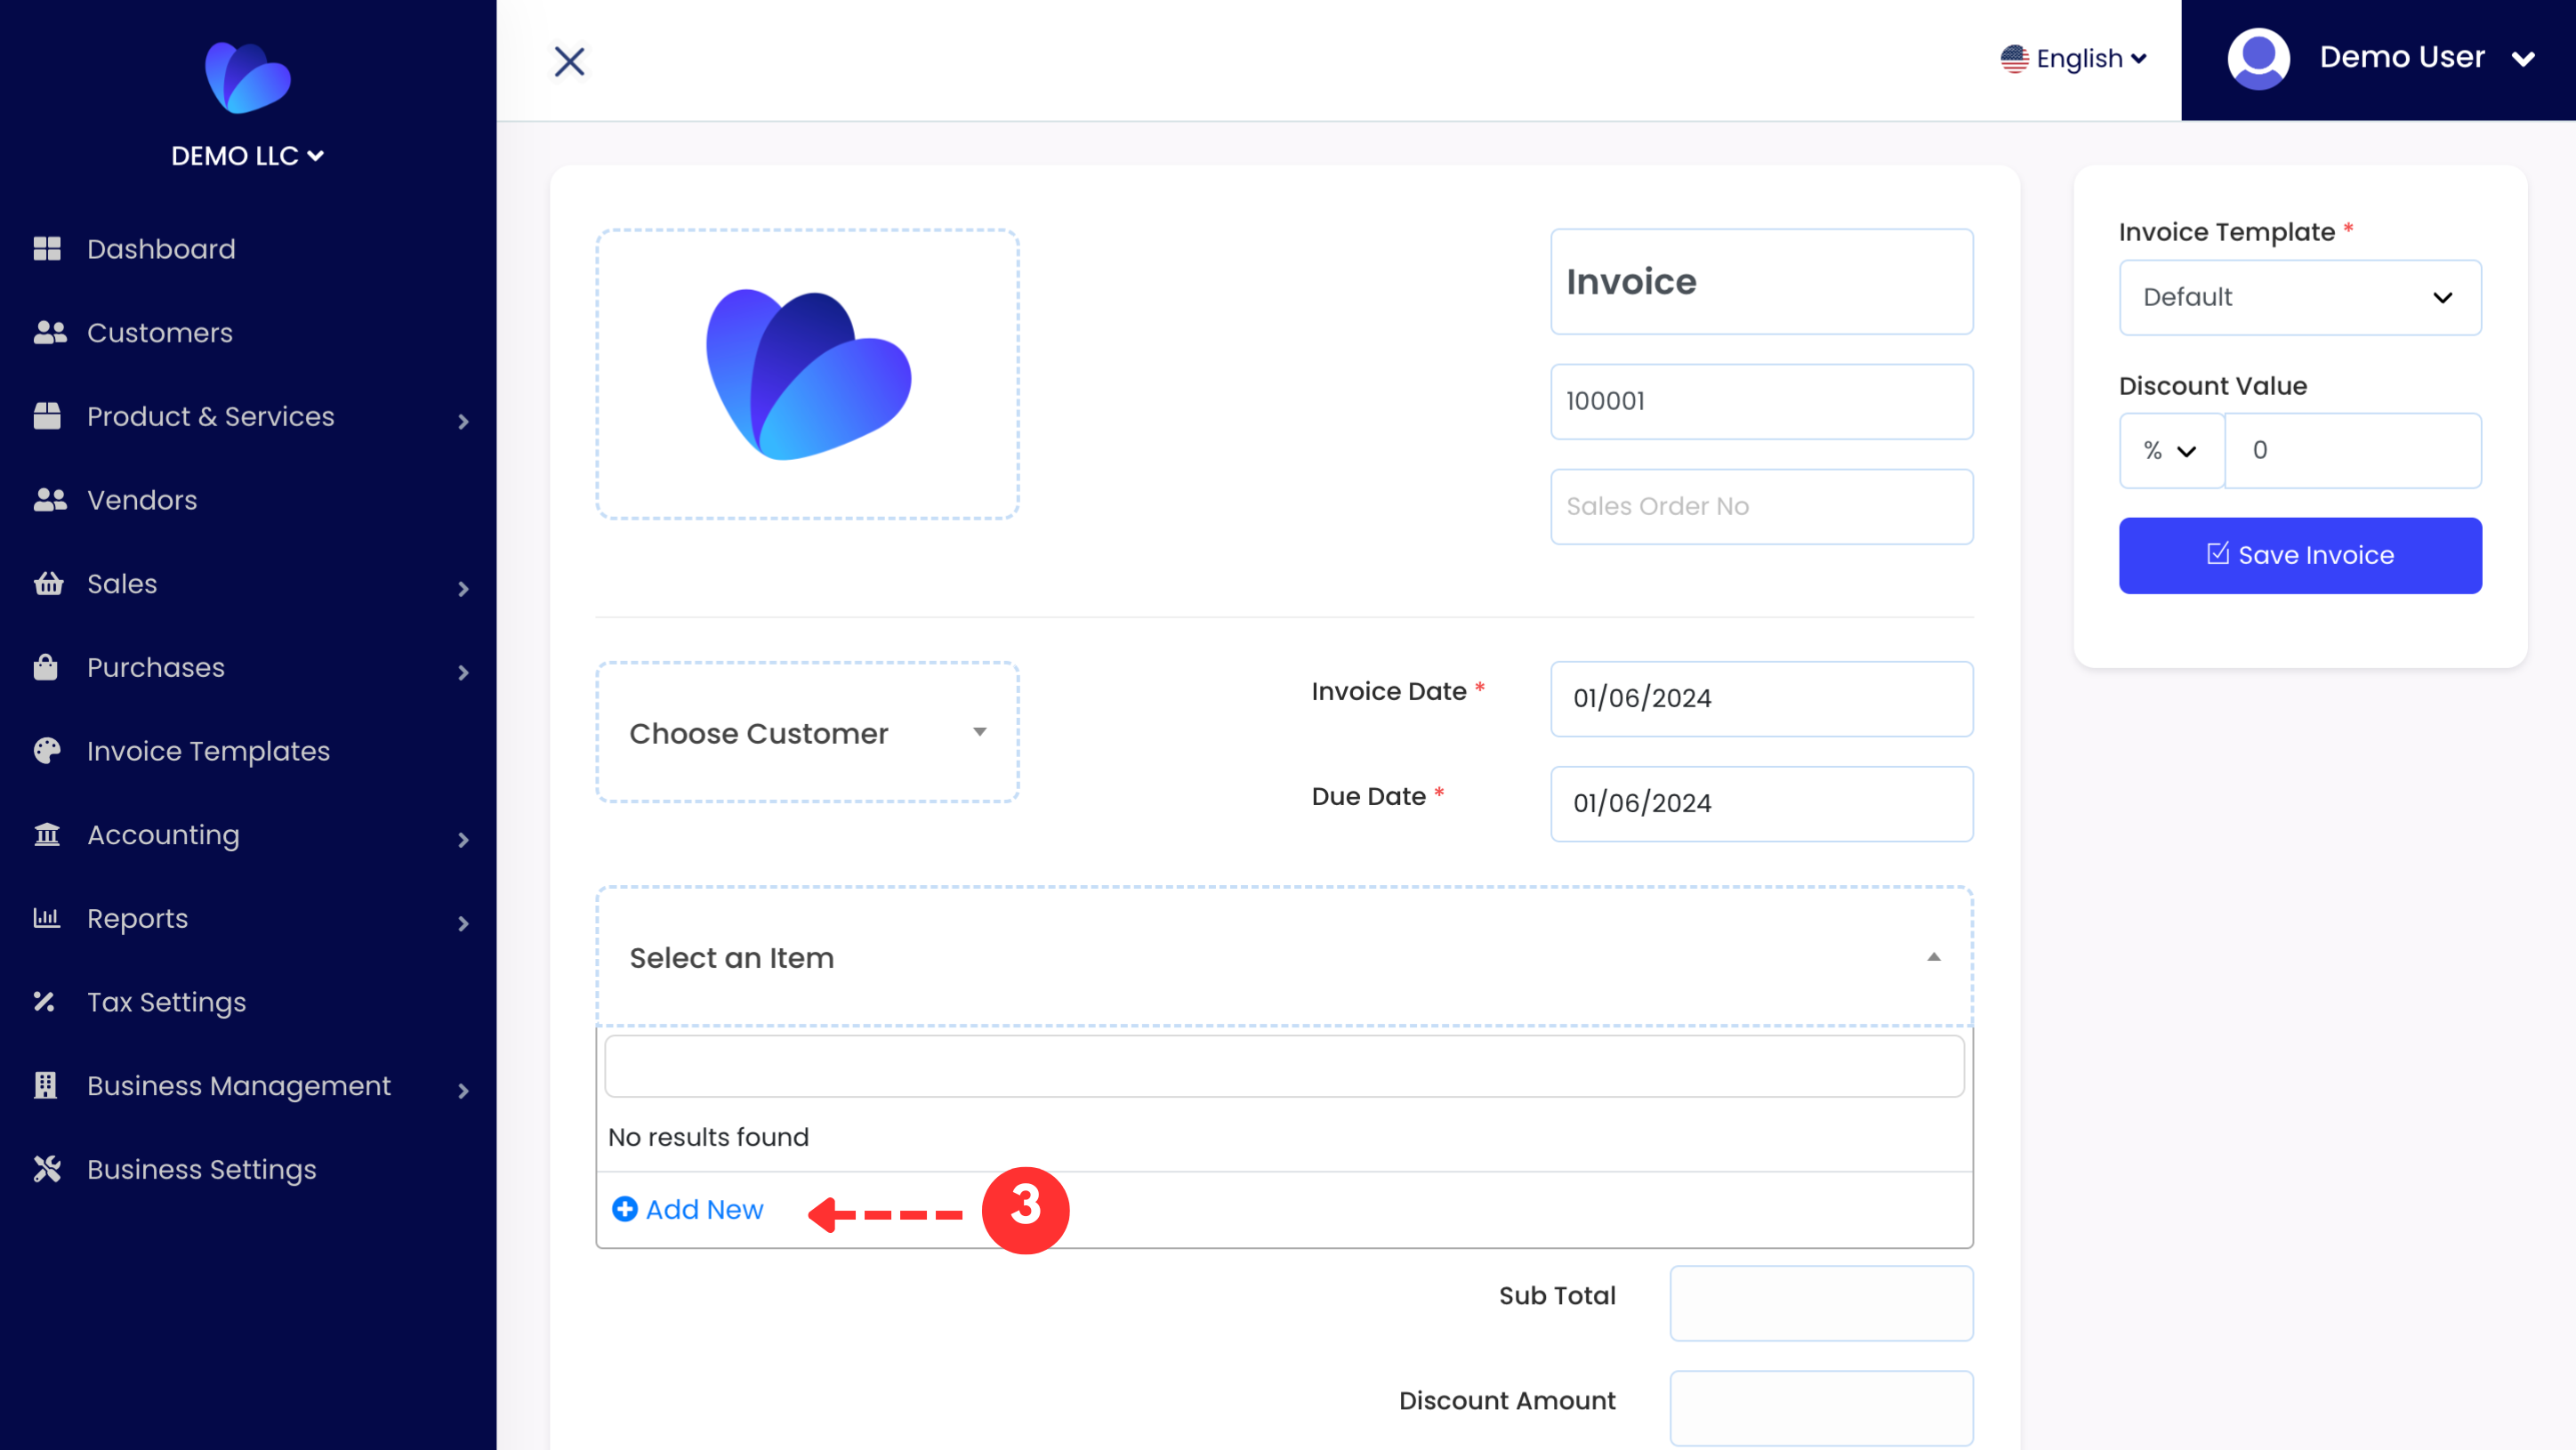The width and height of the screenshot is (2576, 1450).
Task: Click the invoice logo upload area
Action: [x=807, y=374]
